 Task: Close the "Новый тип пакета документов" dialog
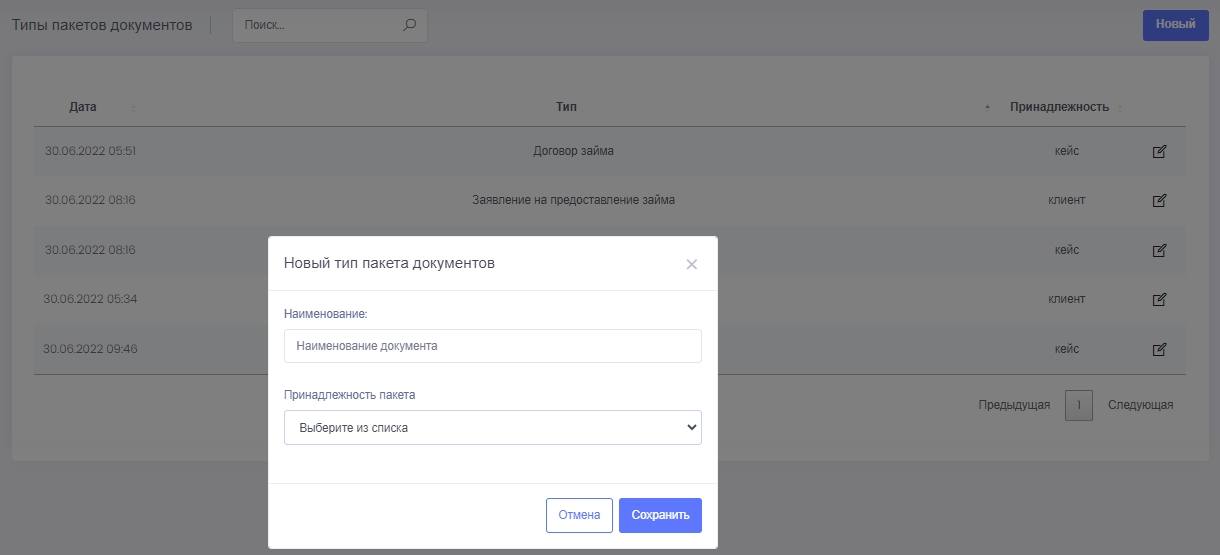(691, 265)
